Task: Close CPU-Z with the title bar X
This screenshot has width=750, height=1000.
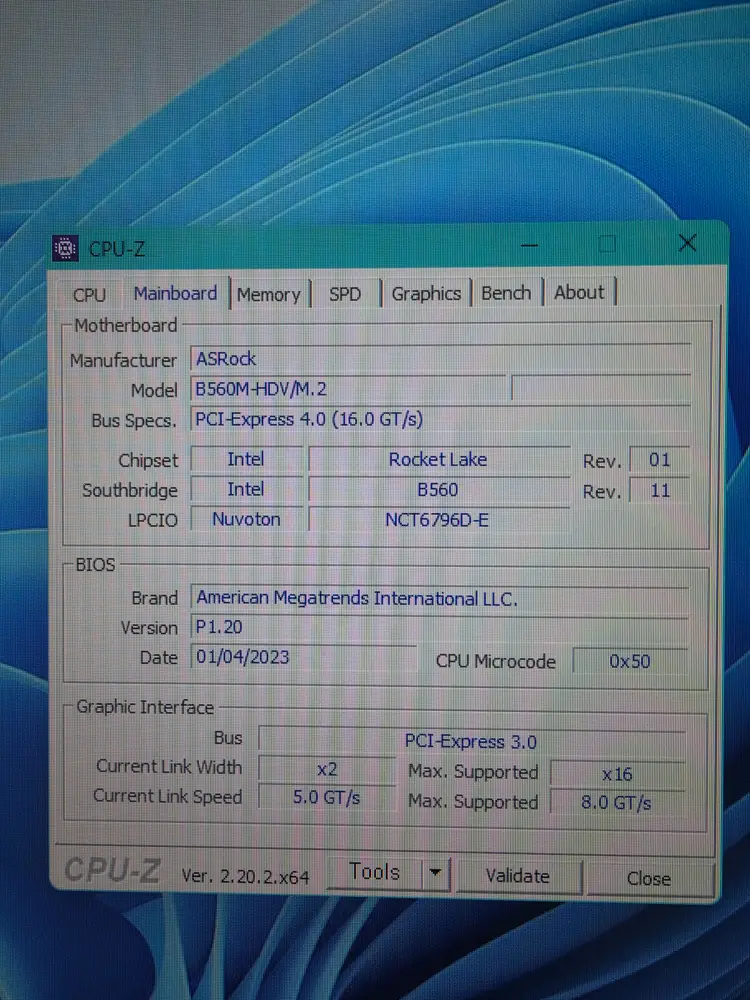Action: tap(688, 243)
